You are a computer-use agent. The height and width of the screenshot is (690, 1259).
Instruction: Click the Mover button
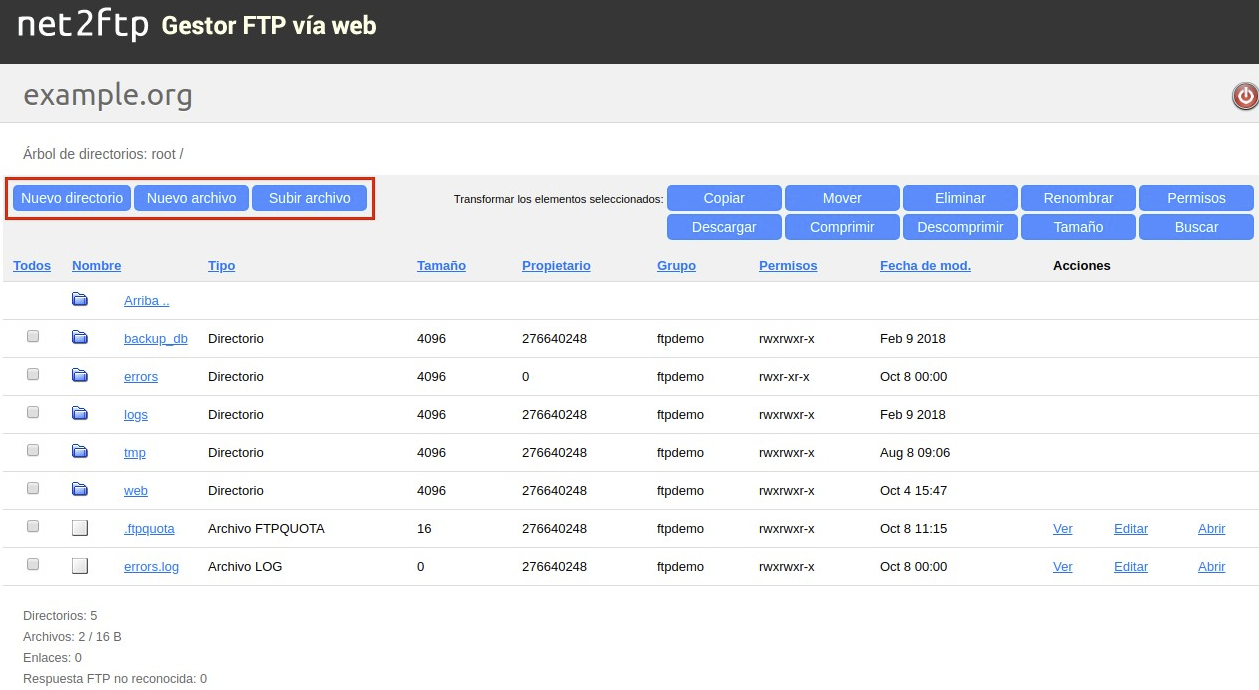click(x=842, y=198)
